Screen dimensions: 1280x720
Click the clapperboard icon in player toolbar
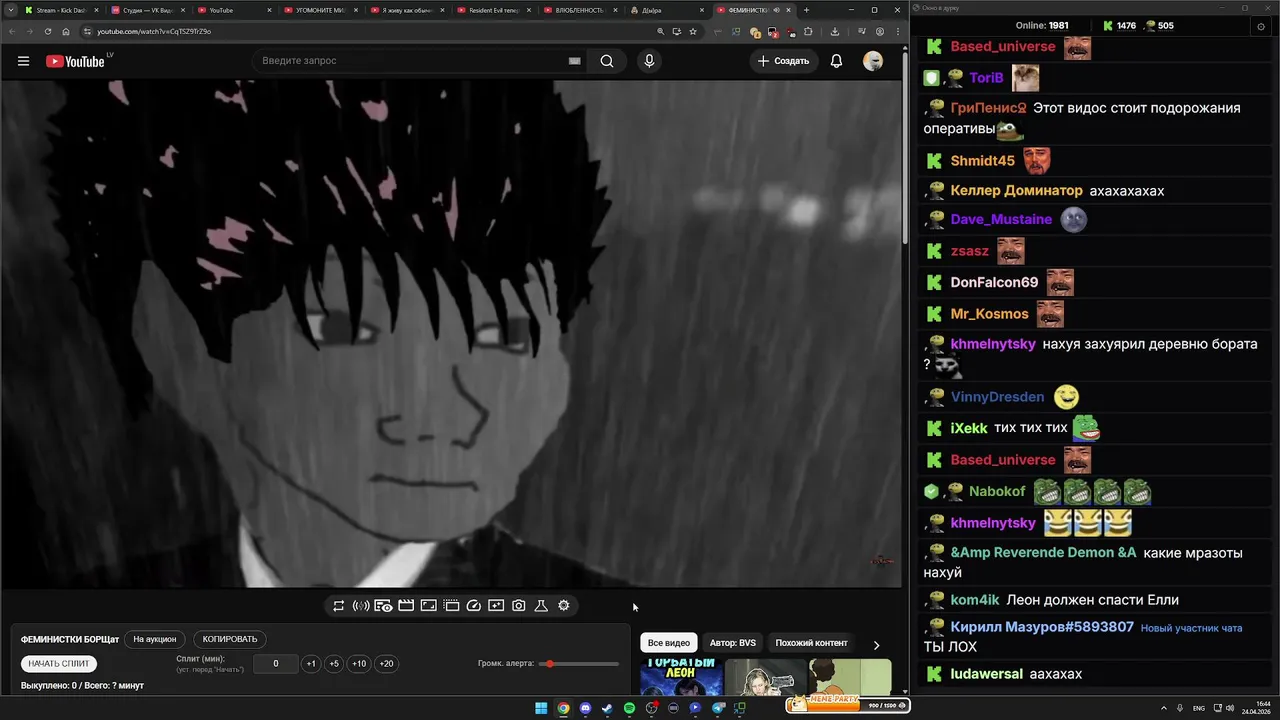pyautogui.click(x=406, y=606)
